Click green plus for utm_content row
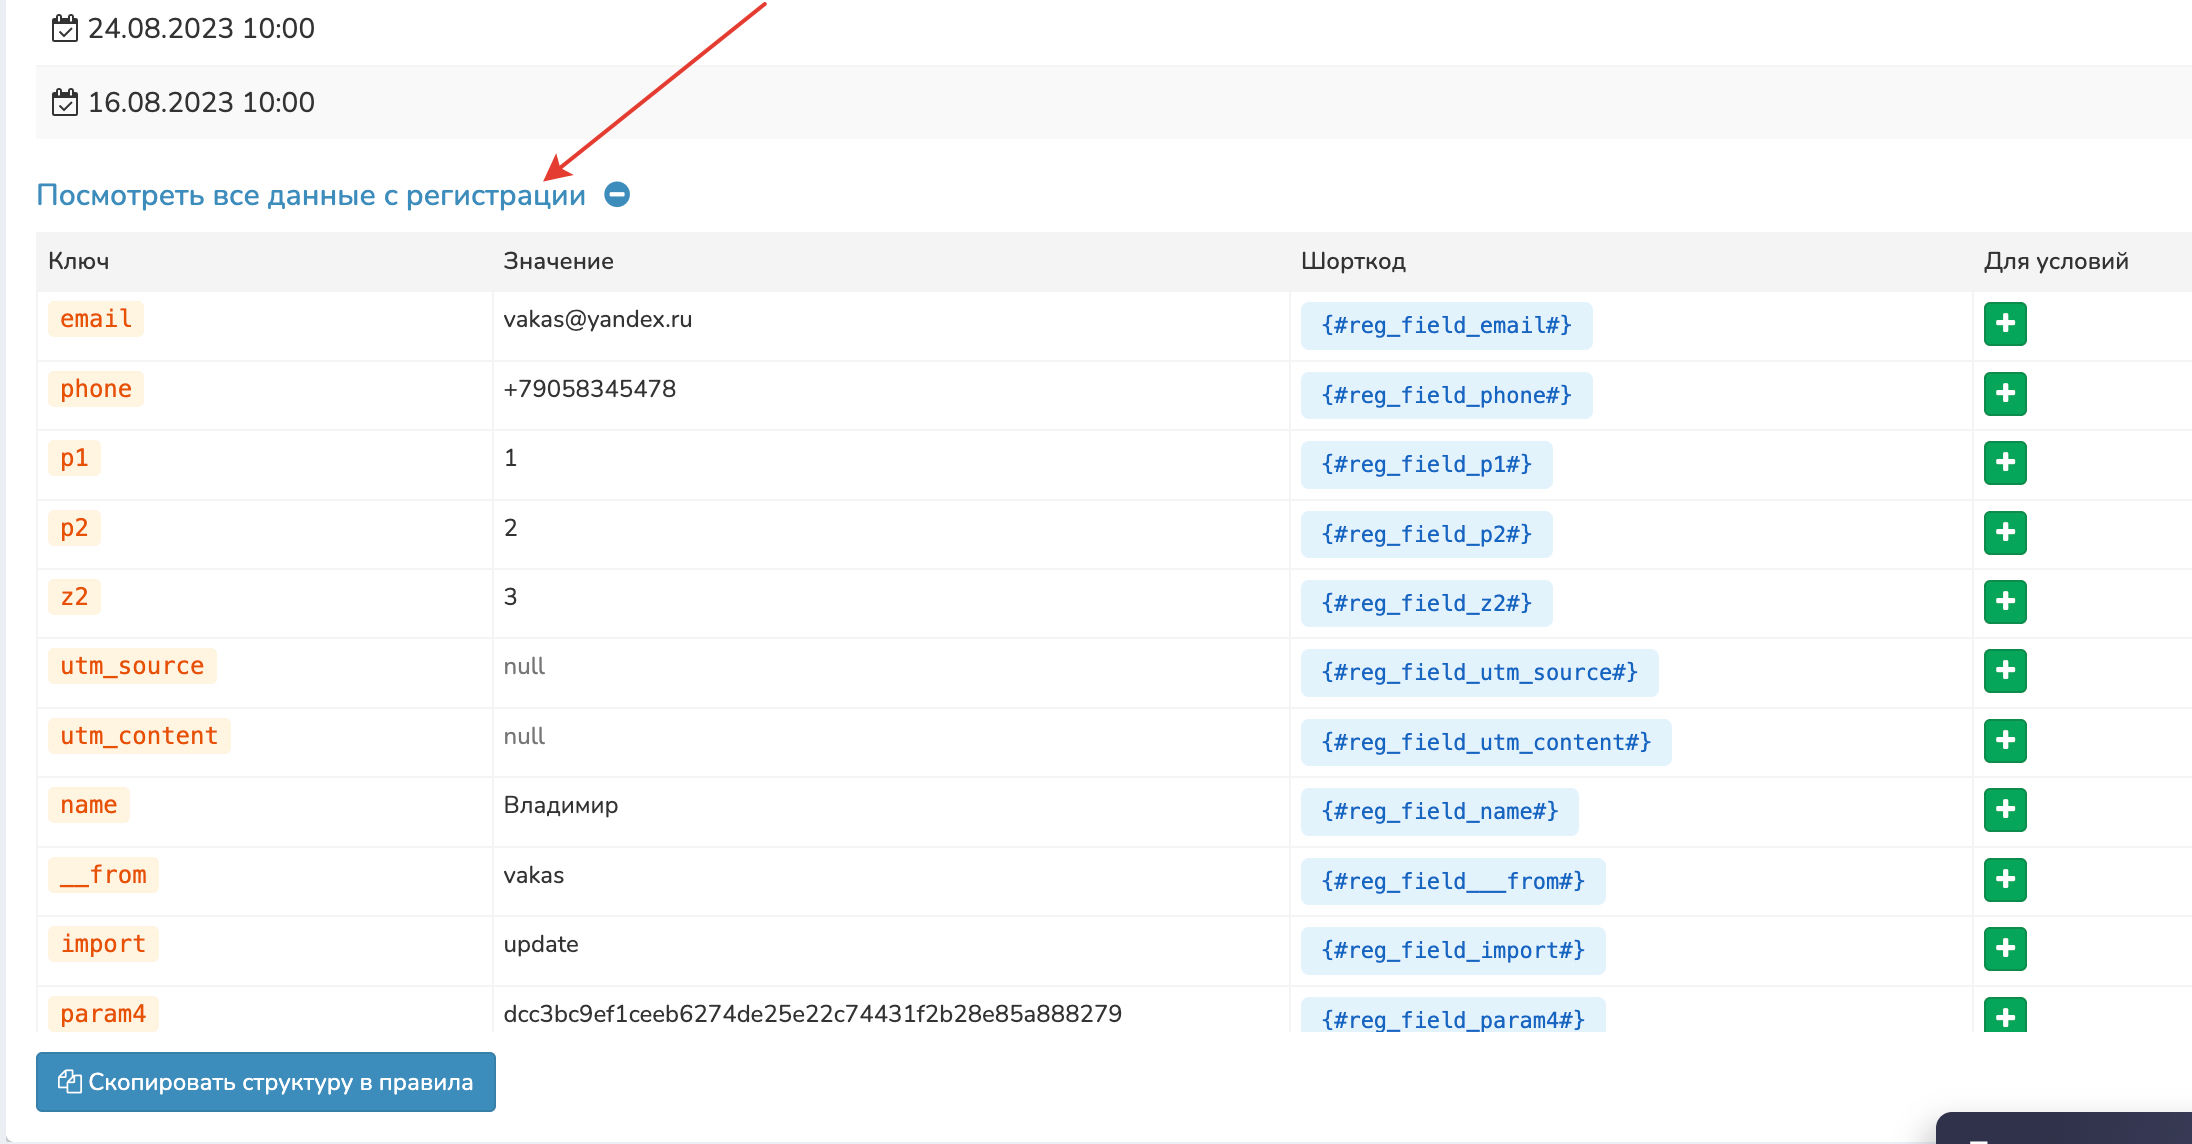Screen dimensions: 2192x1144 (2005, 741)
